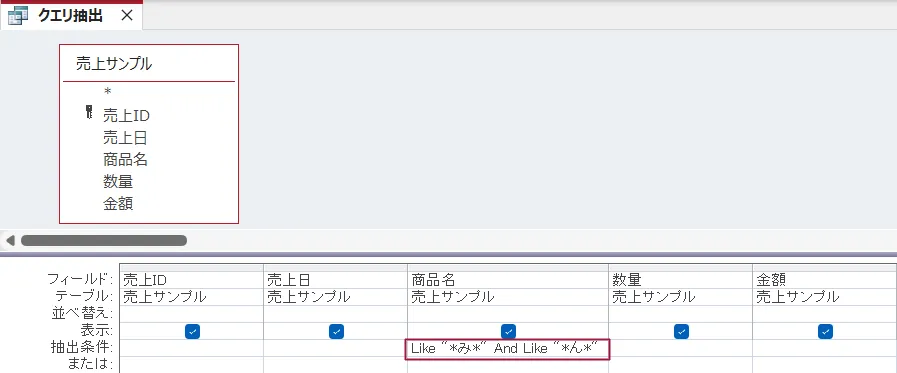Uncheck the 表示 checkbox for 金額
Screen dimensions: 897x373
(x=825, y=331)
